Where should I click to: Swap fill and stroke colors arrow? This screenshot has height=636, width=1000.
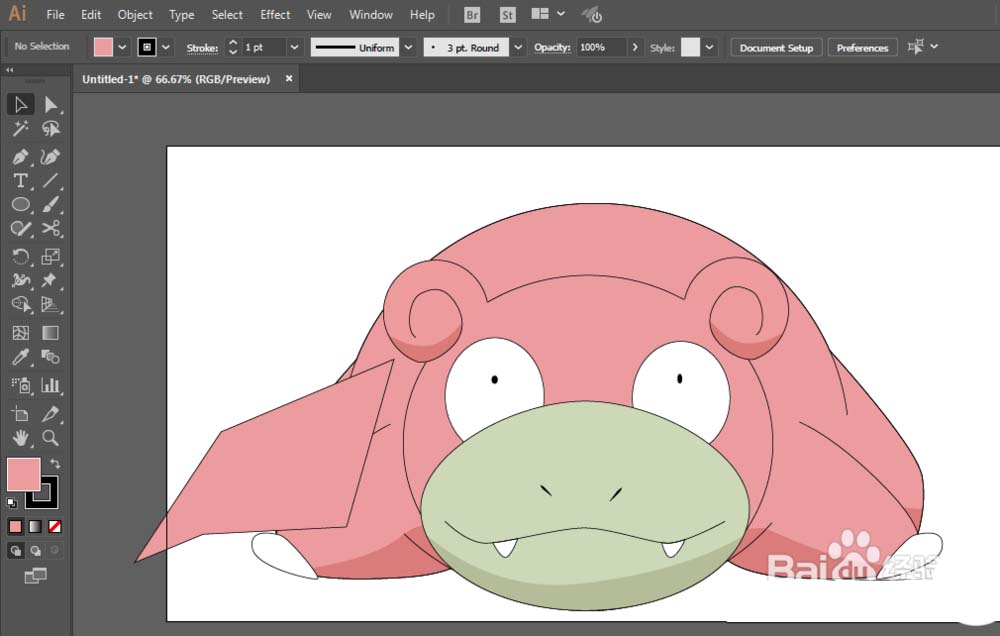[55, 464]
